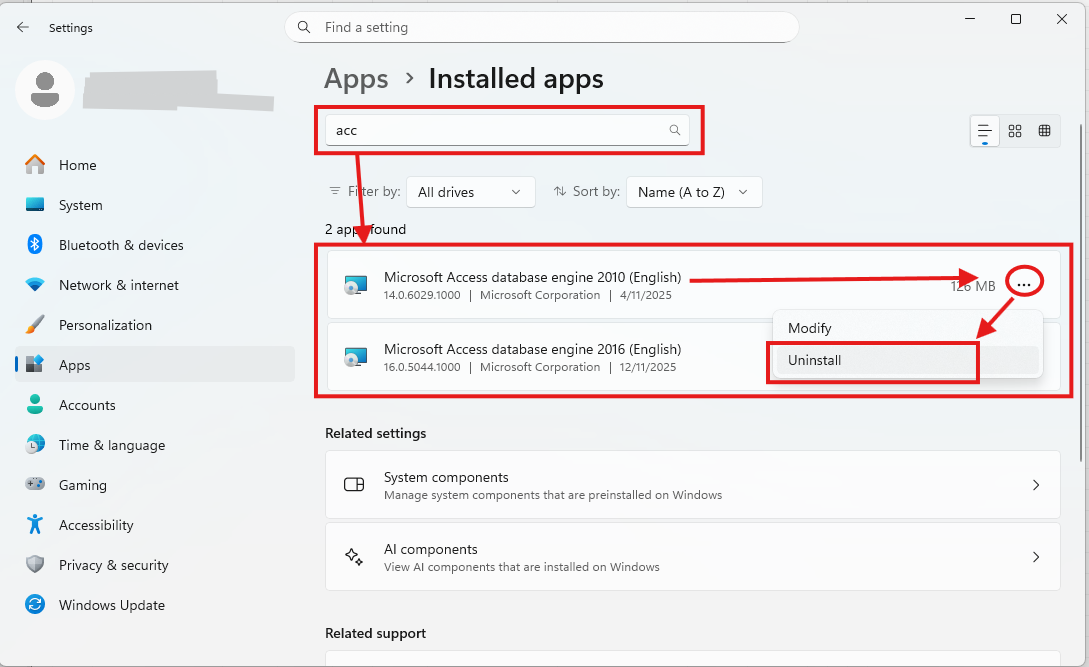Image resolution: width=1089 pixels, height=667 pixels.
Task: Open the Personalization brush icon
Action: click(x=34, y=325)
